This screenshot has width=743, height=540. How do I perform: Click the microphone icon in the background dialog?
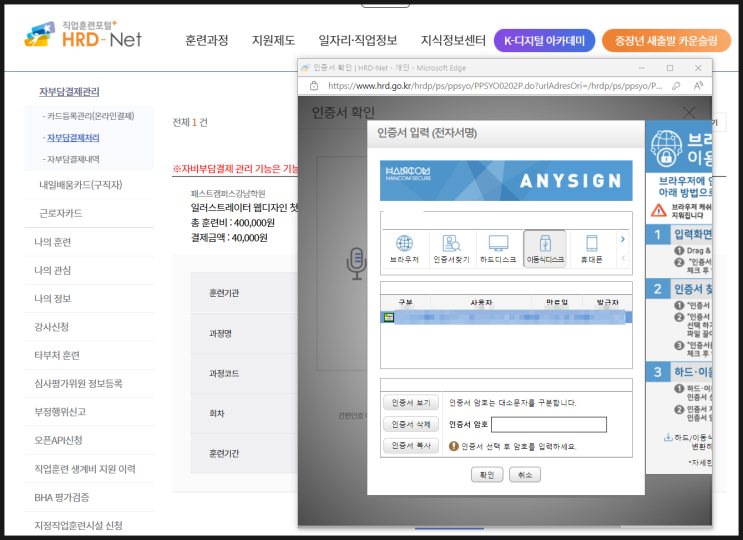pos(356,263)
